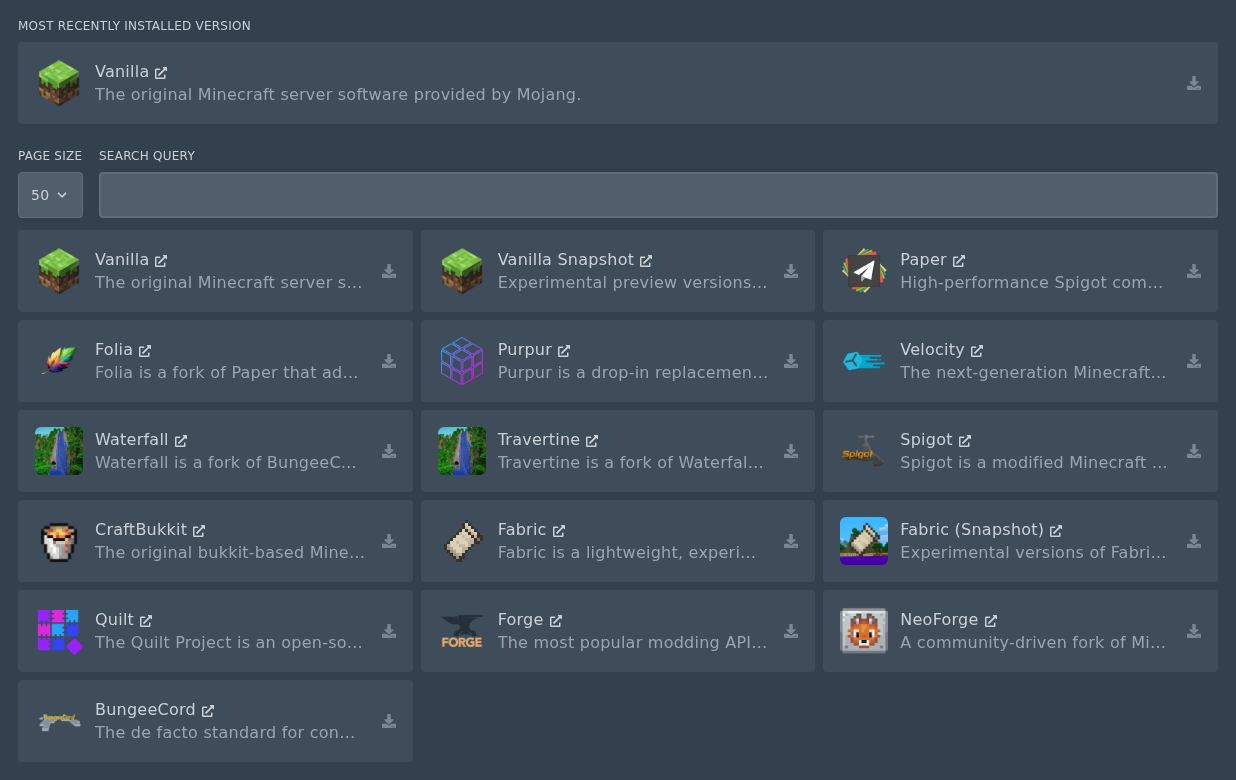1236x780 pixels.
Task: Select the Purpur title text
Action: (x=525, y=350)
